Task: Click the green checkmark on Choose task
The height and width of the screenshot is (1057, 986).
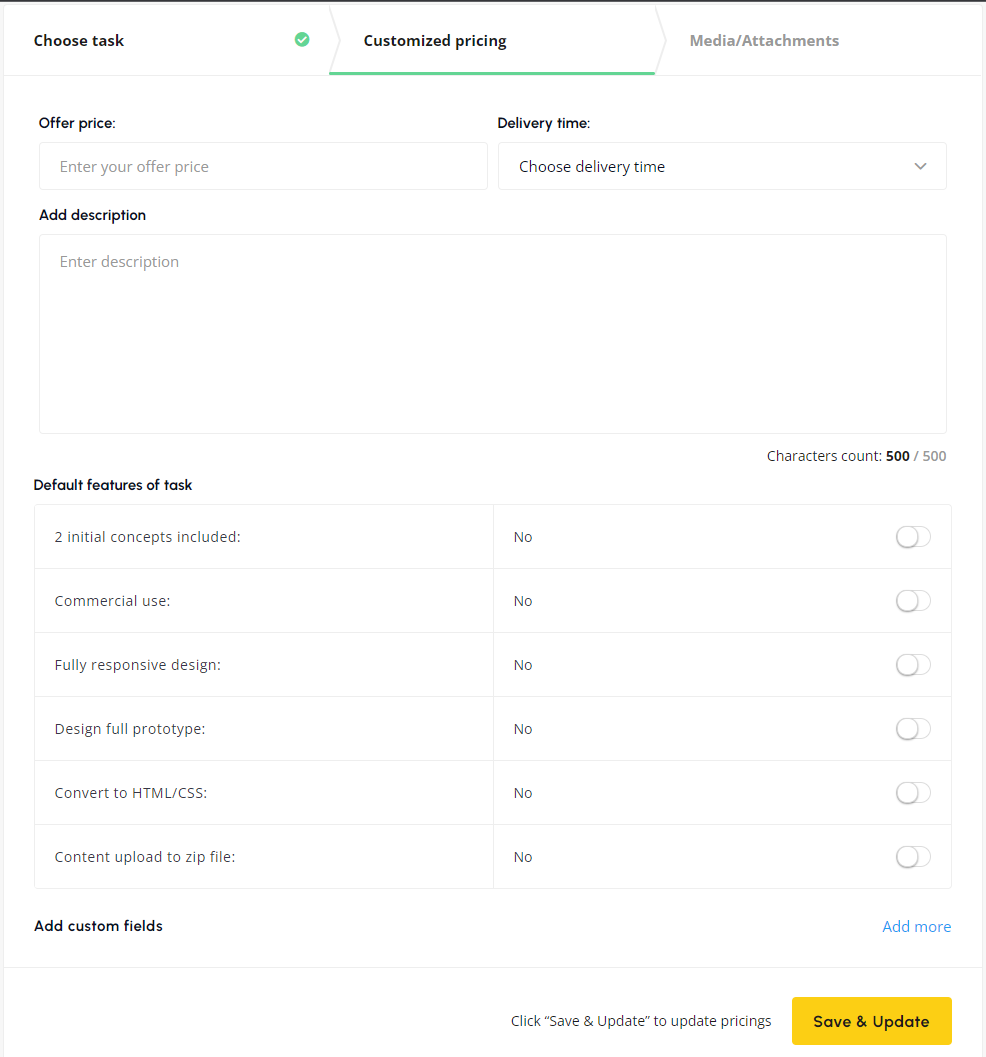Action: (x=302, y=40)
